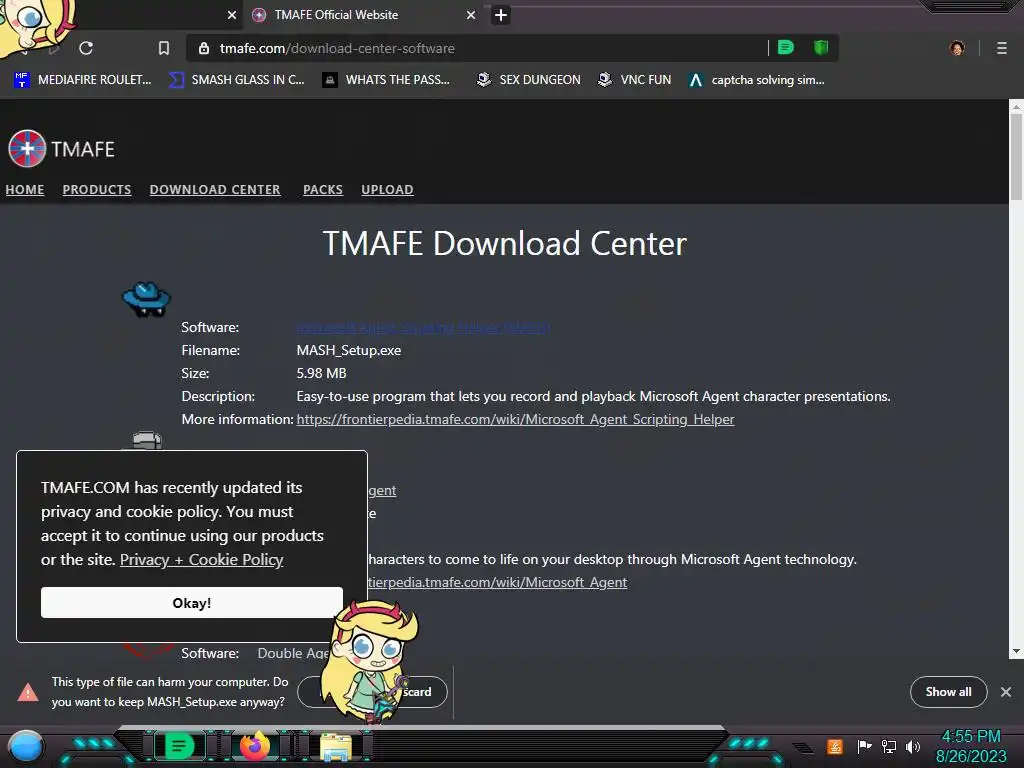Image resolution: width=1024 pixels, height=768 pixels.
Task: Reload the page with the refresh icon
Action: (x=86, y=48)
